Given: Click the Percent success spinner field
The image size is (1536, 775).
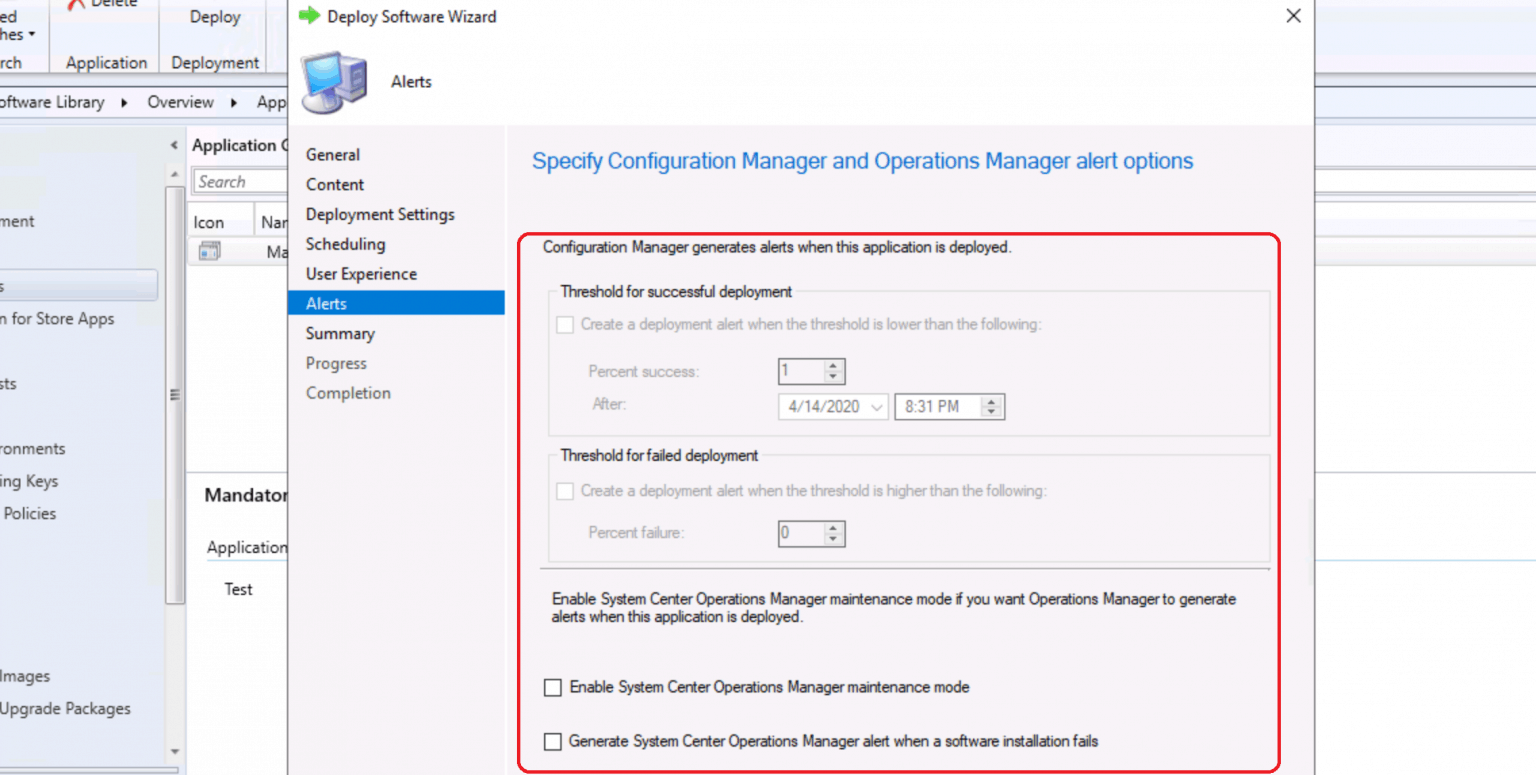Looking at the screenshot, I should (x=801, y=371).
